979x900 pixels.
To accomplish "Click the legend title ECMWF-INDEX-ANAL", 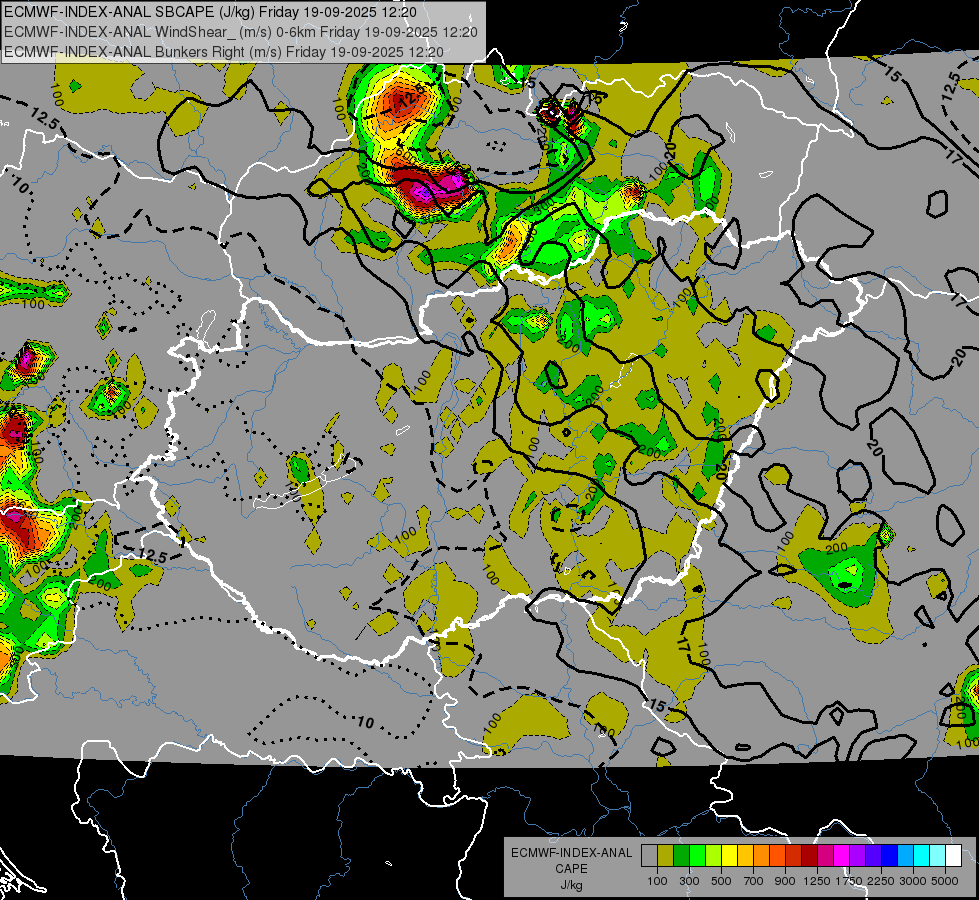I will [571, 853].
